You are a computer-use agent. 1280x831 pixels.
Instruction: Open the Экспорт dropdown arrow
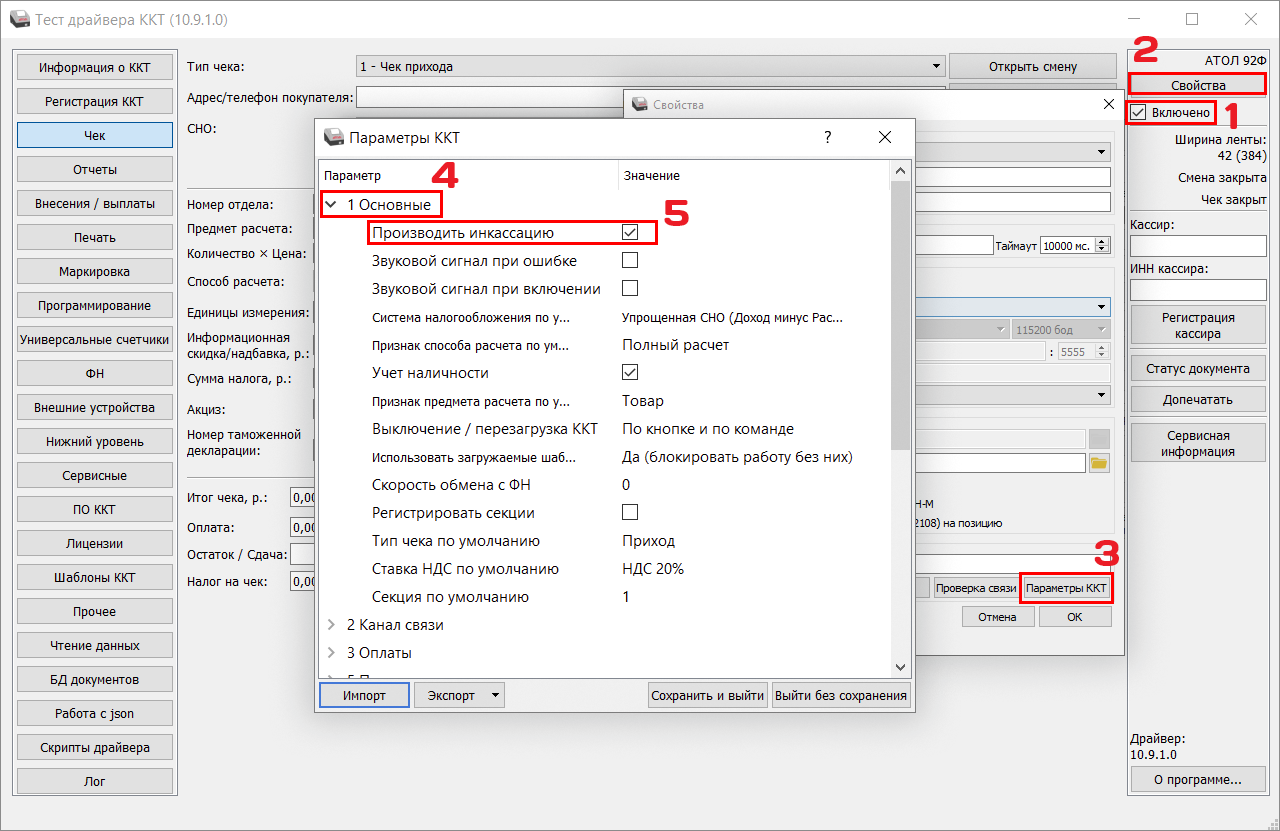495,695
